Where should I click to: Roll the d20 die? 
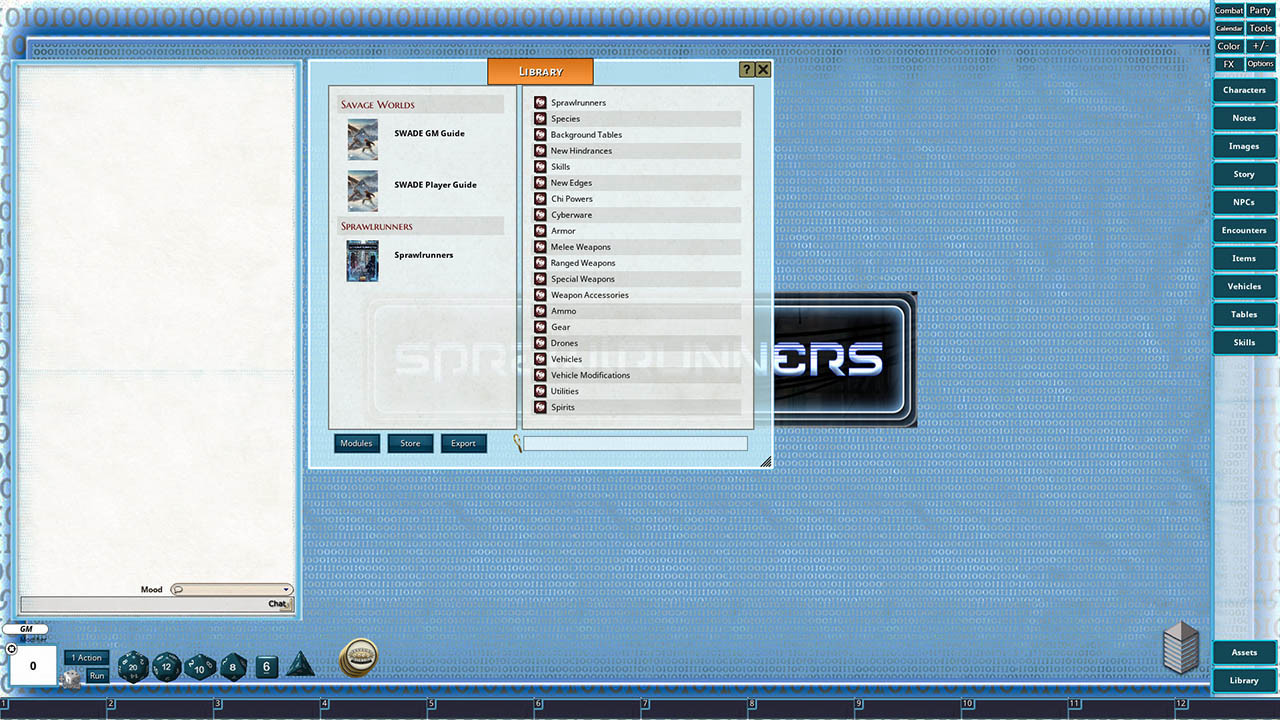[x=133, y=666]
